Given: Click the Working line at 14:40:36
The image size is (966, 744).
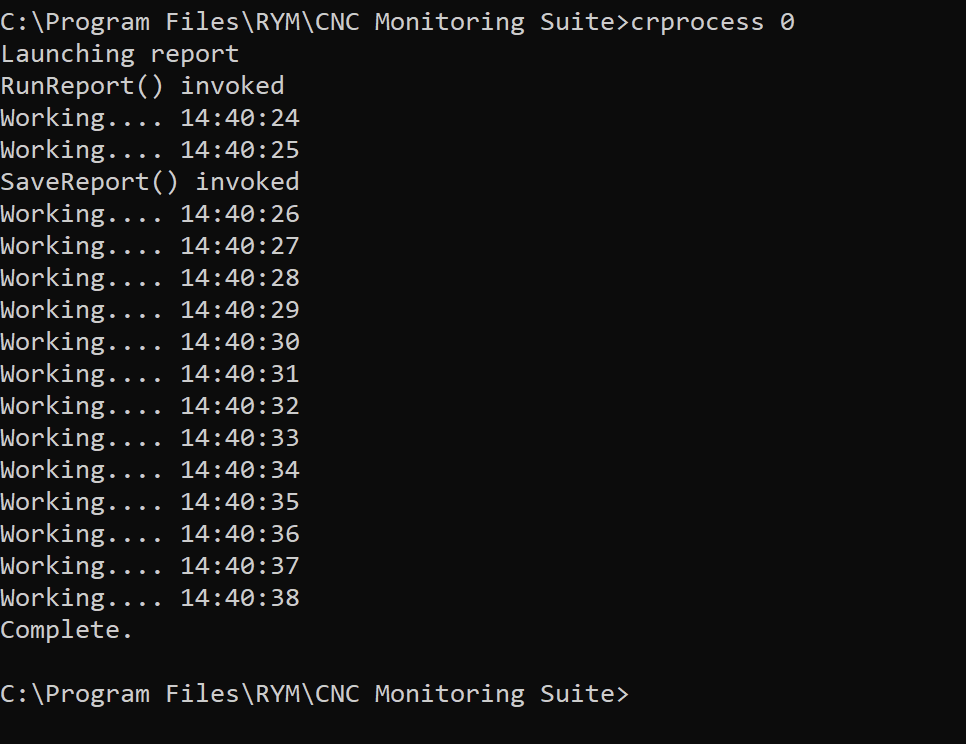Looking at the screenshot, I should pyautogui.click(x=150, y=535).
